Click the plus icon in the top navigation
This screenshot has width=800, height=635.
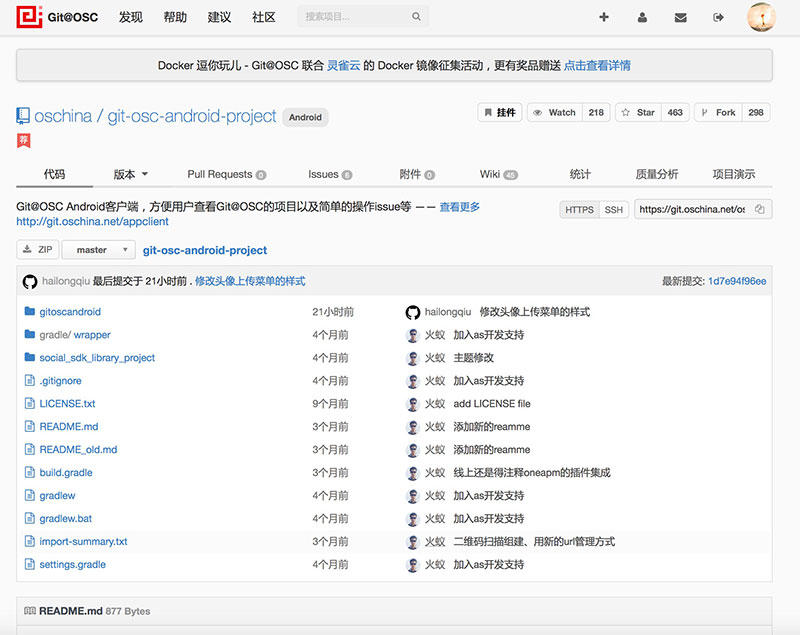point(604,17)
